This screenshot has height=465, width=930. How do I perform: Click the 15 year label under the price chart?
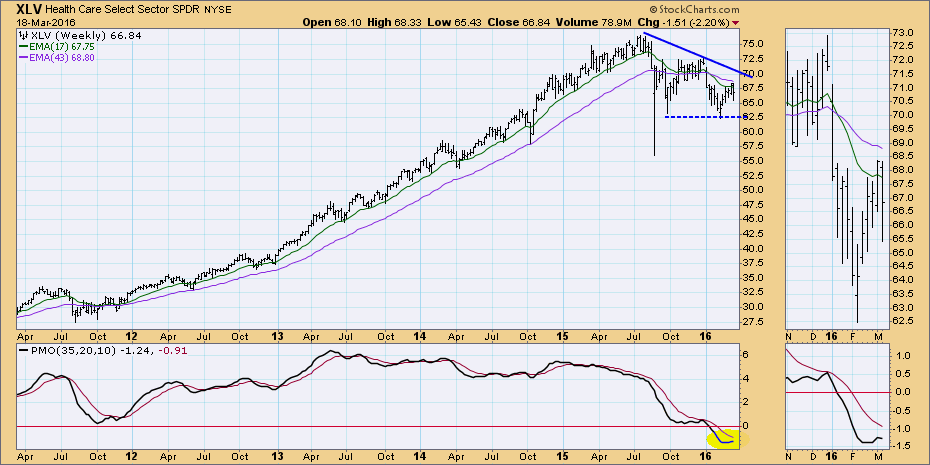[562, 335]
